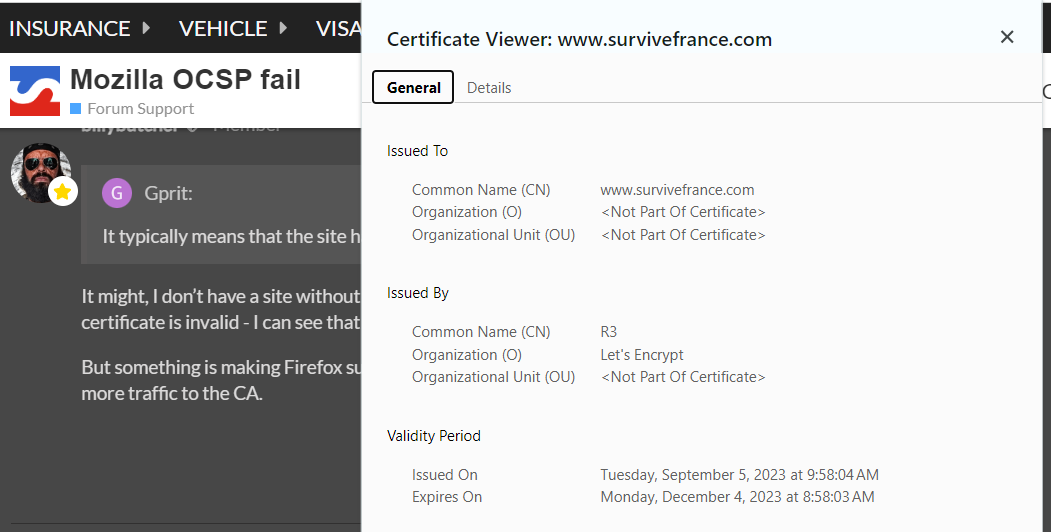This screenshot has width=1051, height=532.
Task: Open the Mozilla OCSP fail topic title
Action: [185, 80]
